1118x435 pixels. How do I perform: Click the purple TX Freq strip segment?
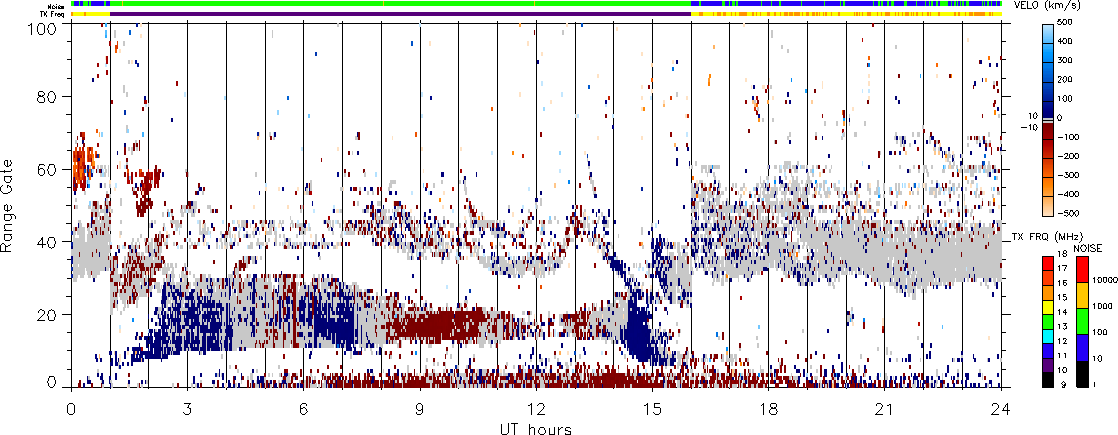(400, 14)
